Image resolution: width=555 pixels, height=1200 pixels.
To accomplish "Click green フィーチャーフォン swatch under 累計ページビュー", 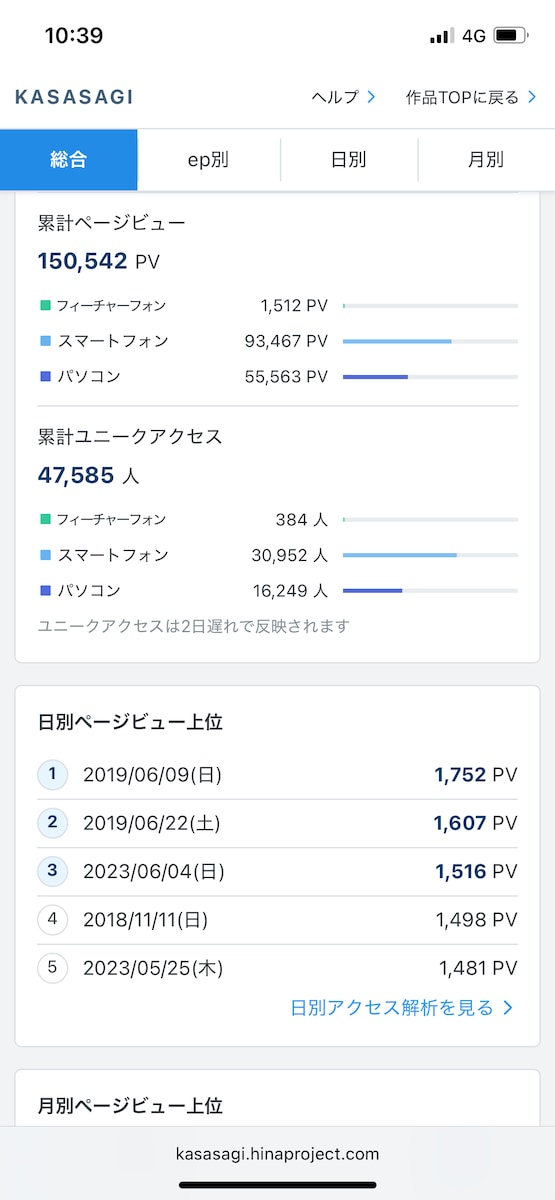I will pyautogui.click(x=45, y=305).
